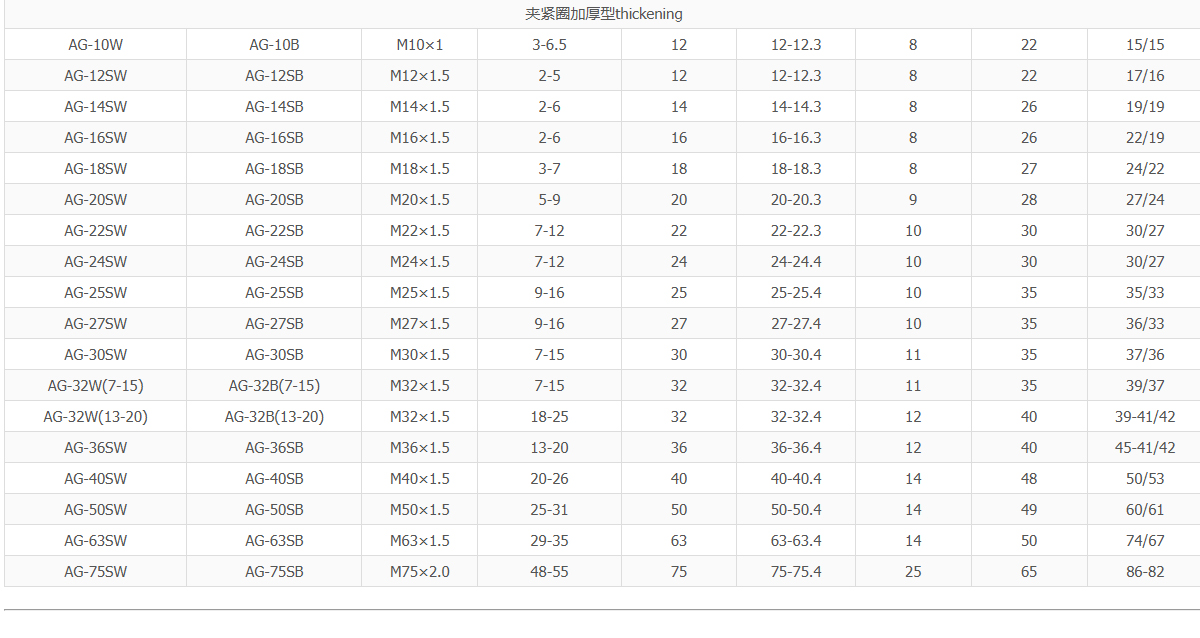
Task: Select the AG-32B(7-15) model cell
Action: (274, 386)
